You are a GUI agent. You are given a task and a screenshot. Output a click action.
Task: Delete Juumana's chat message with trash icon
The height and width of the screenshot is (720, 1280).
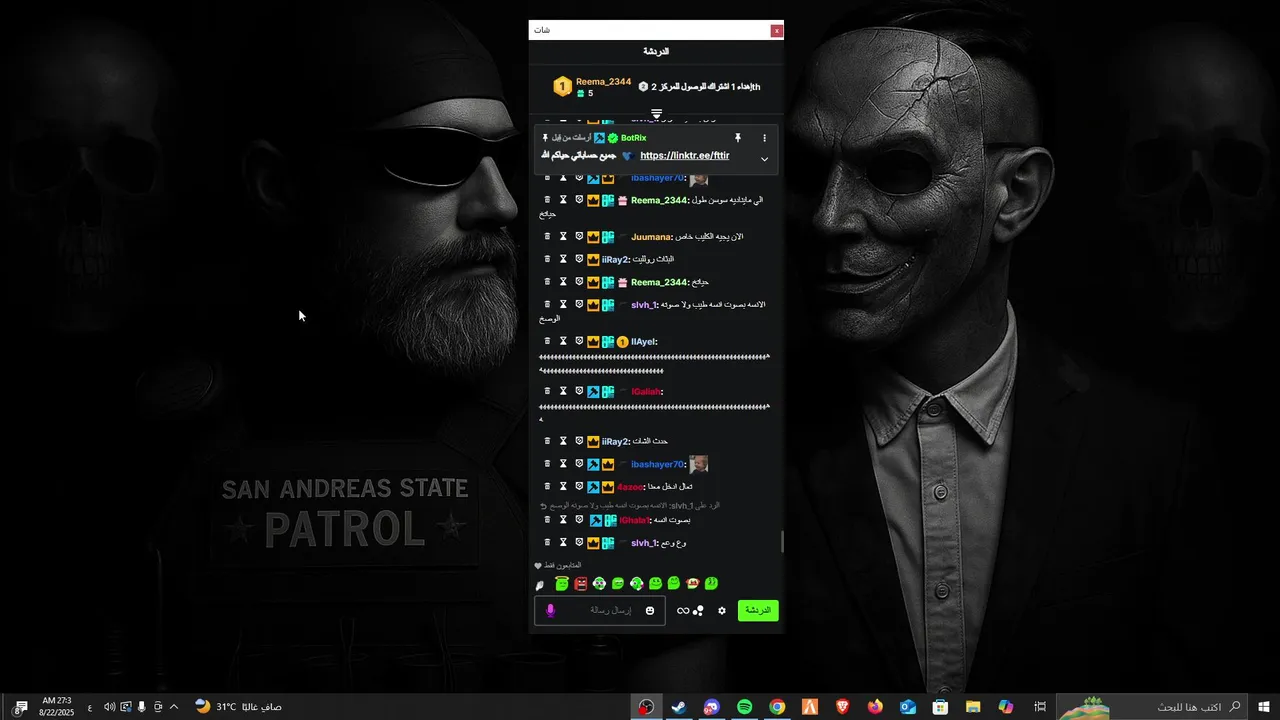(547, 237)
